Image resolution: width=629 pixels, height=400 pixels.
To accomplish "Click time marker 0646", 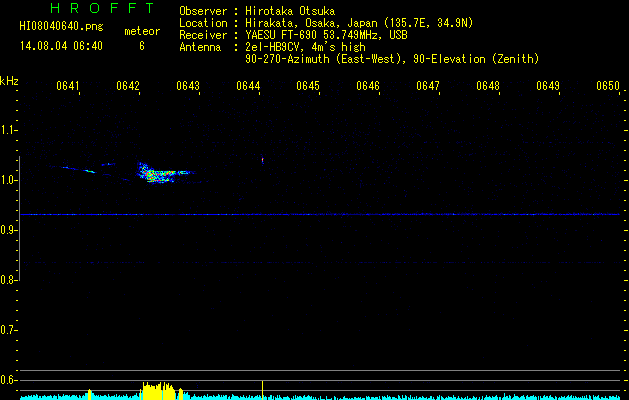I will [x=368, y=86].
